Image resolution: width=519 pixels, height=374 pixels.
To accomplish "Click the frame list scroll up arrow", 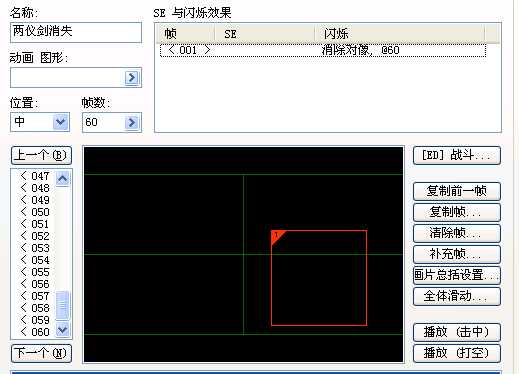I will pos(63,178).
